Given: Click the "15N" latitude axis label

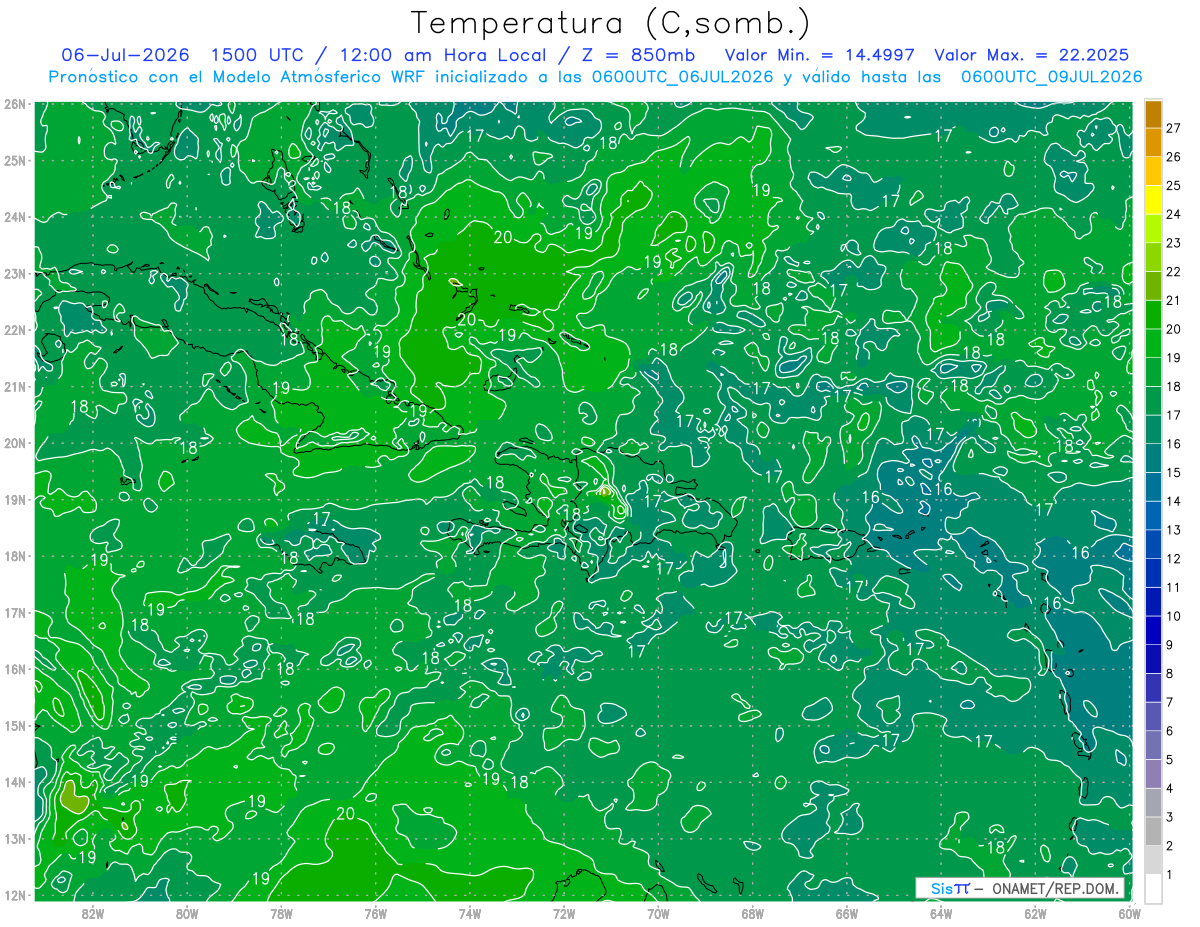Looking at the screenshot, I should pyautogui.click(x=15, y=726).
